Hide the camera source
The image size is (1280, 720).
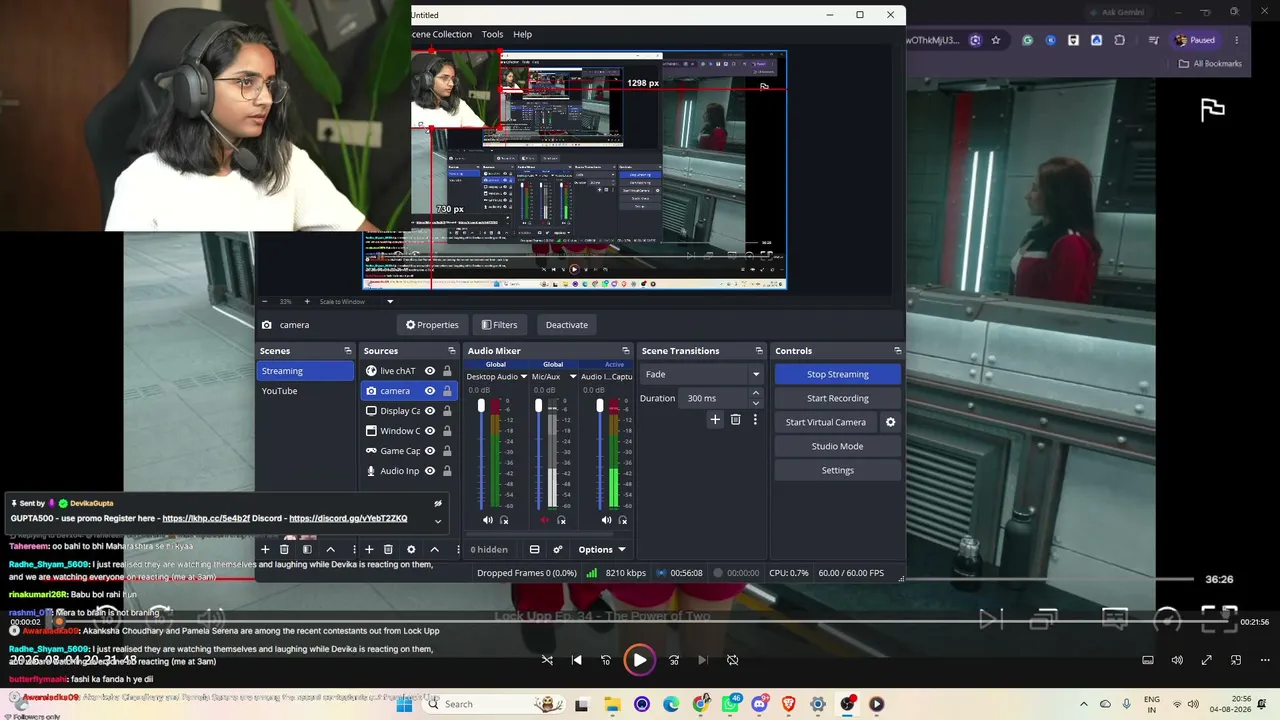click(430, 391)
